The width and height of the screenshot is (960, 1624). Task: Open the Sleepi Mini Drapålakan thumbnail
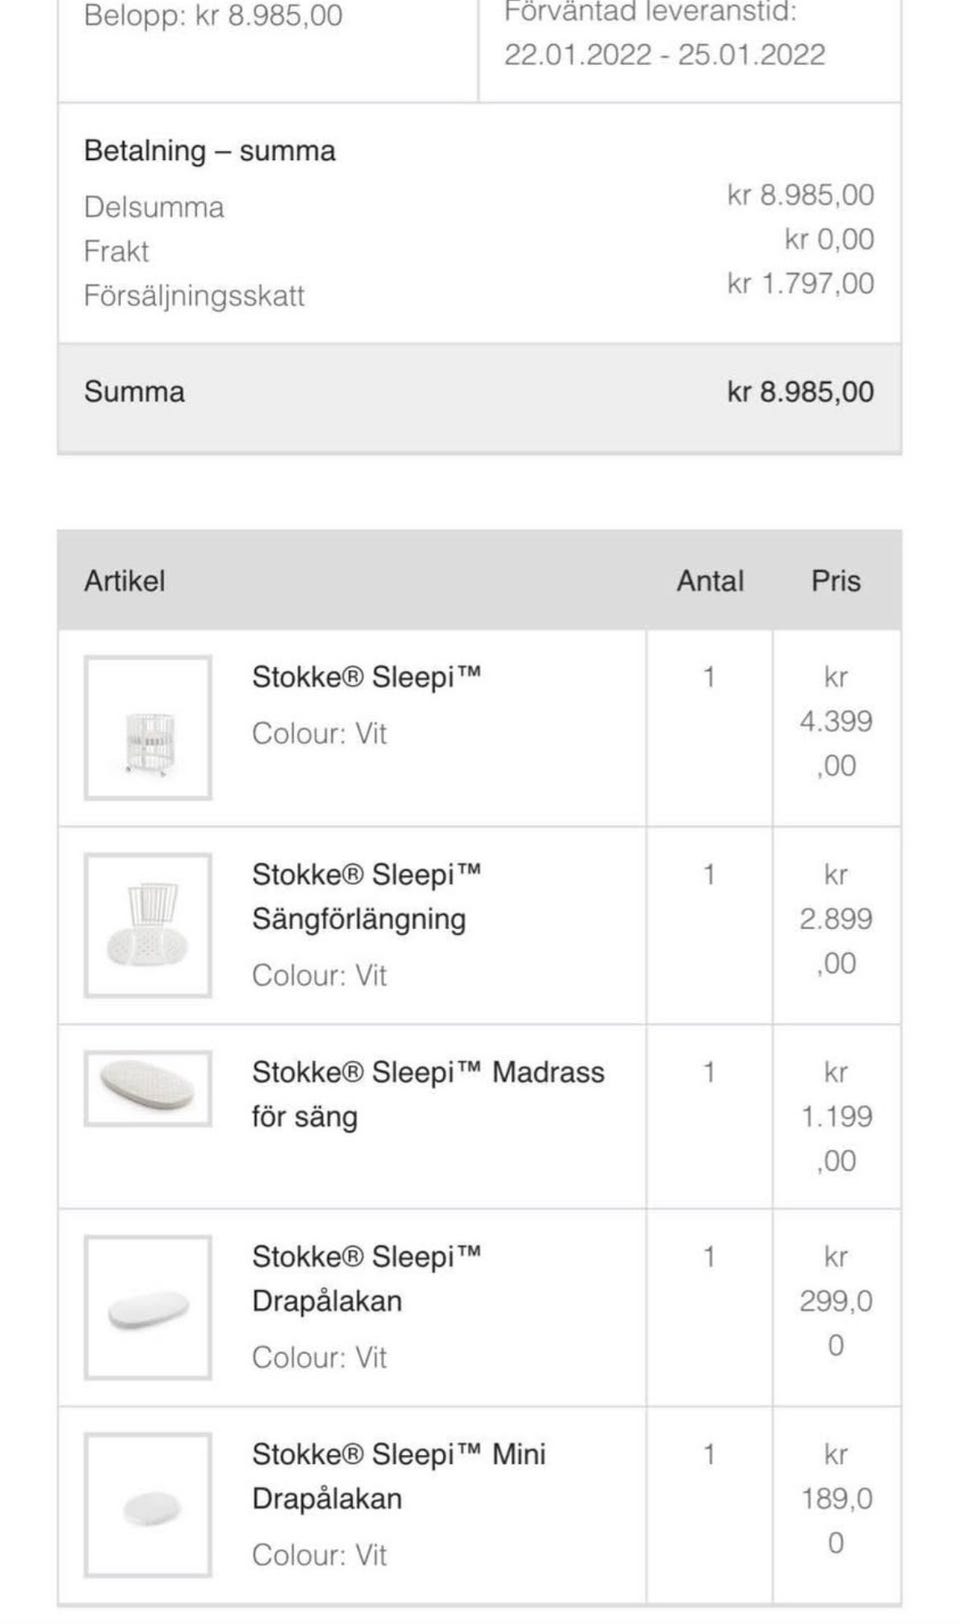pos(148,1504)
